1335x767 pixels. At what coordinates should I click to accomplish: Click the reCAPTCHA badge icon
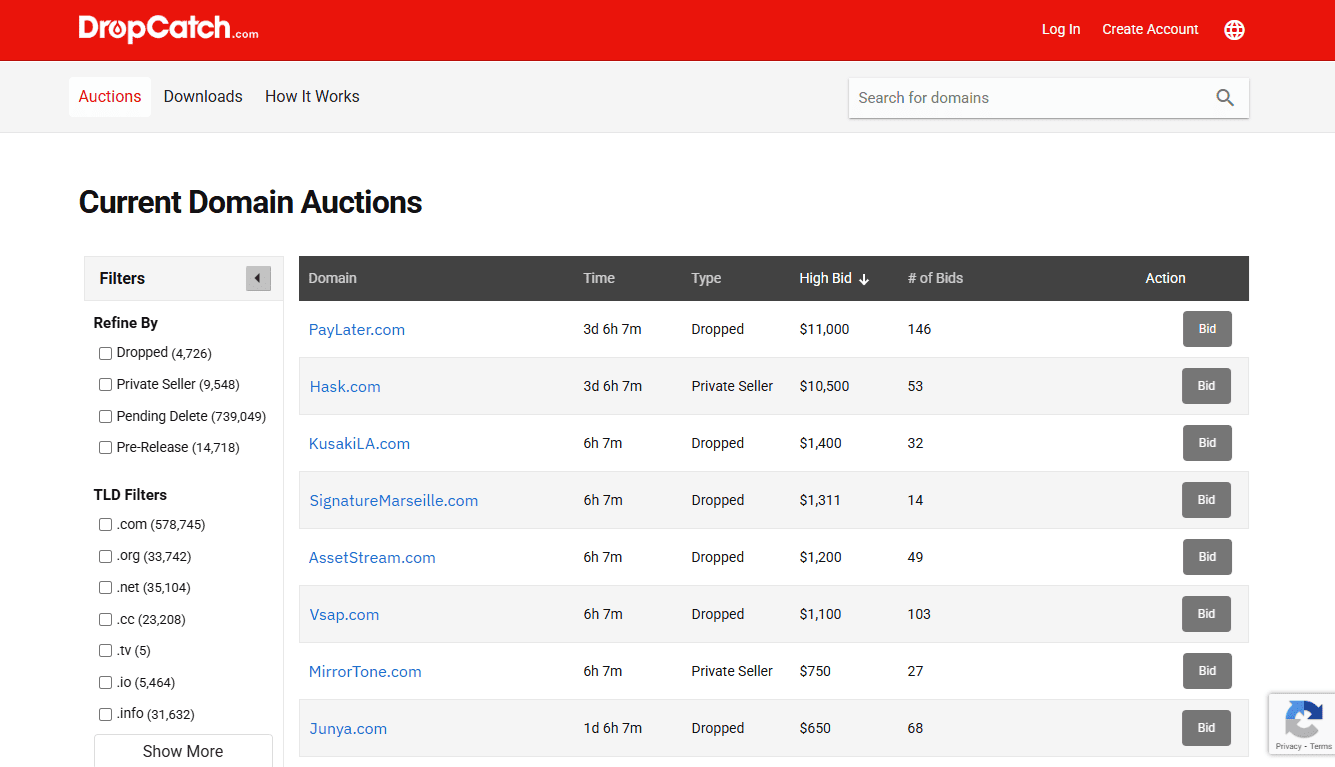1303,718
